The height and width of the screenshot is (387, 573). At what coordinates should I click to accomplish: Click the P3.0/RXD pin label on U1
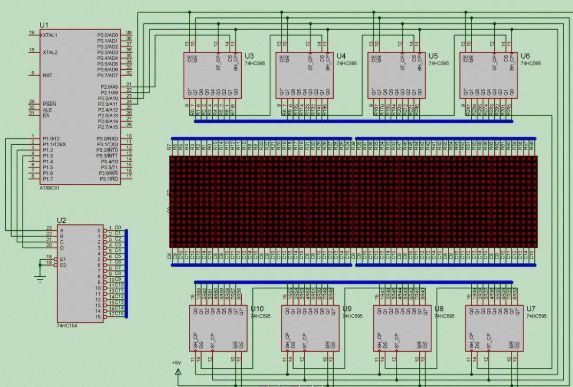point(107,139)
